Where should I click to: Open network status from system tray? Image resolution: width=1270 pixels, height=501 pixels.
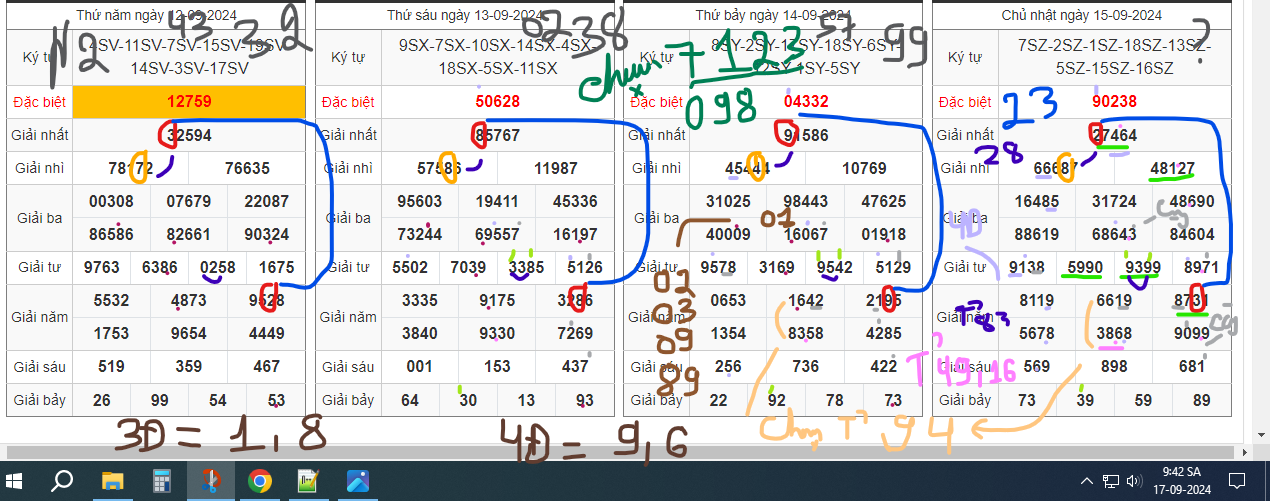[1111, 481]
